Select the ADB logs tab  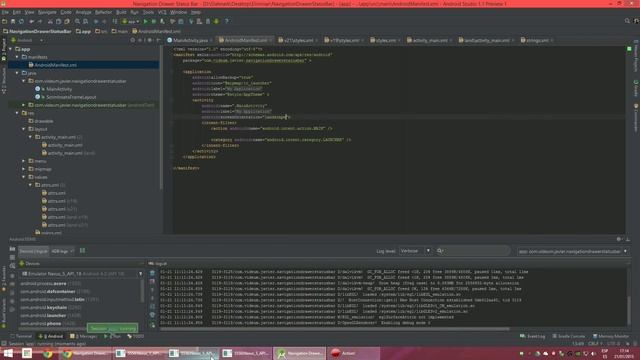click(x=62, y=251)
